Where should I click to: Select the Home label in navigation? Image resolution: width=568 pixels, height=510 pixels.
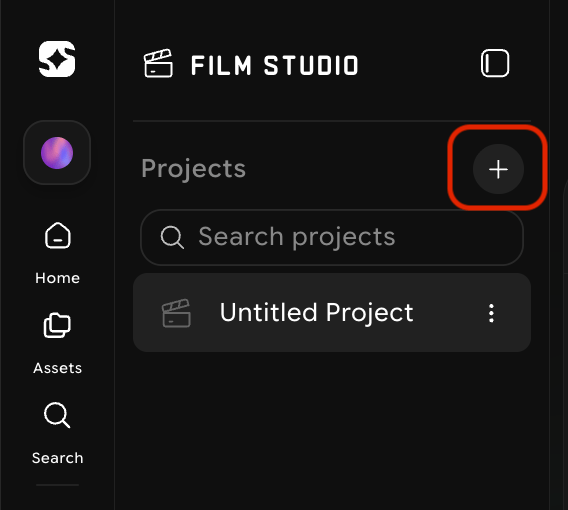pyautogui.click(x=57, y=278)
